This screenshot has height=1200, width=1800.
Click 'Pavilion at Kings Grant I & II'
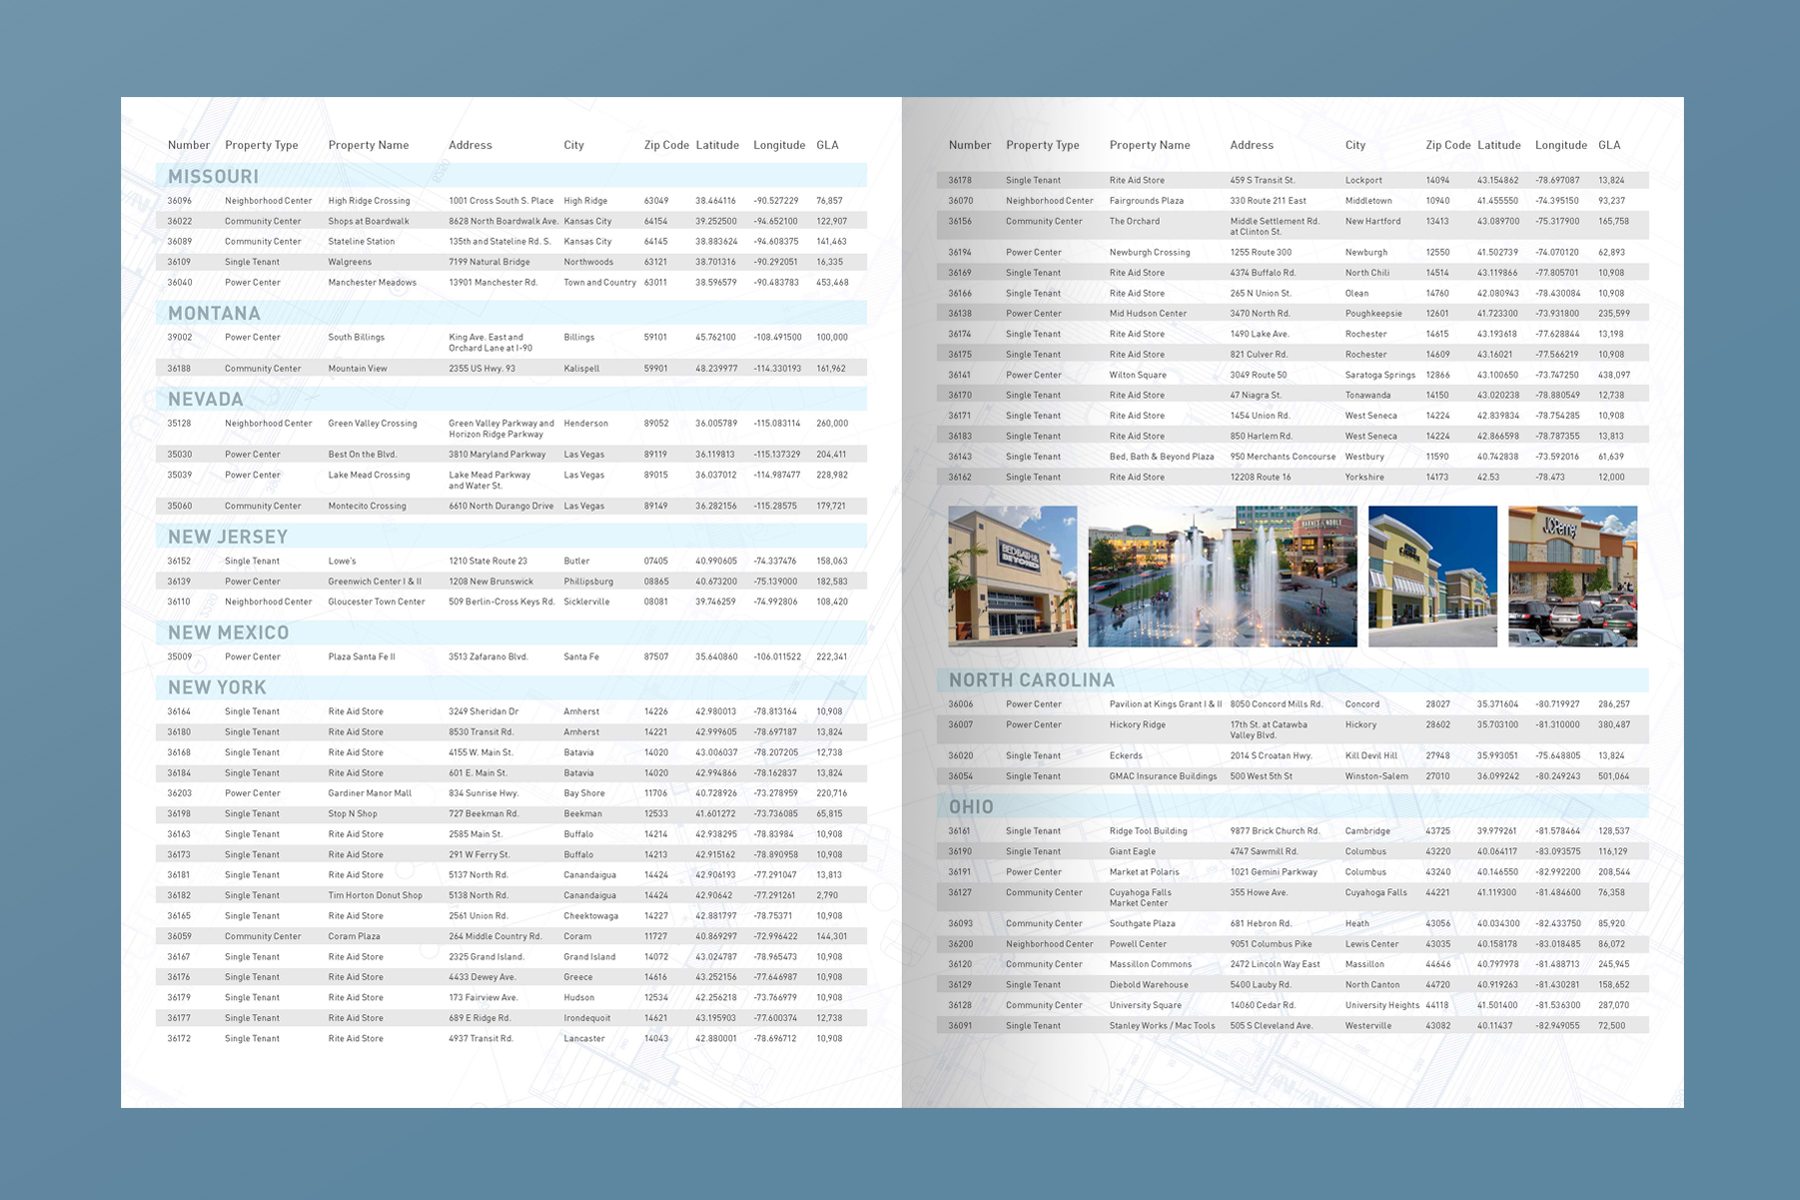click(x=1166, y=704)
